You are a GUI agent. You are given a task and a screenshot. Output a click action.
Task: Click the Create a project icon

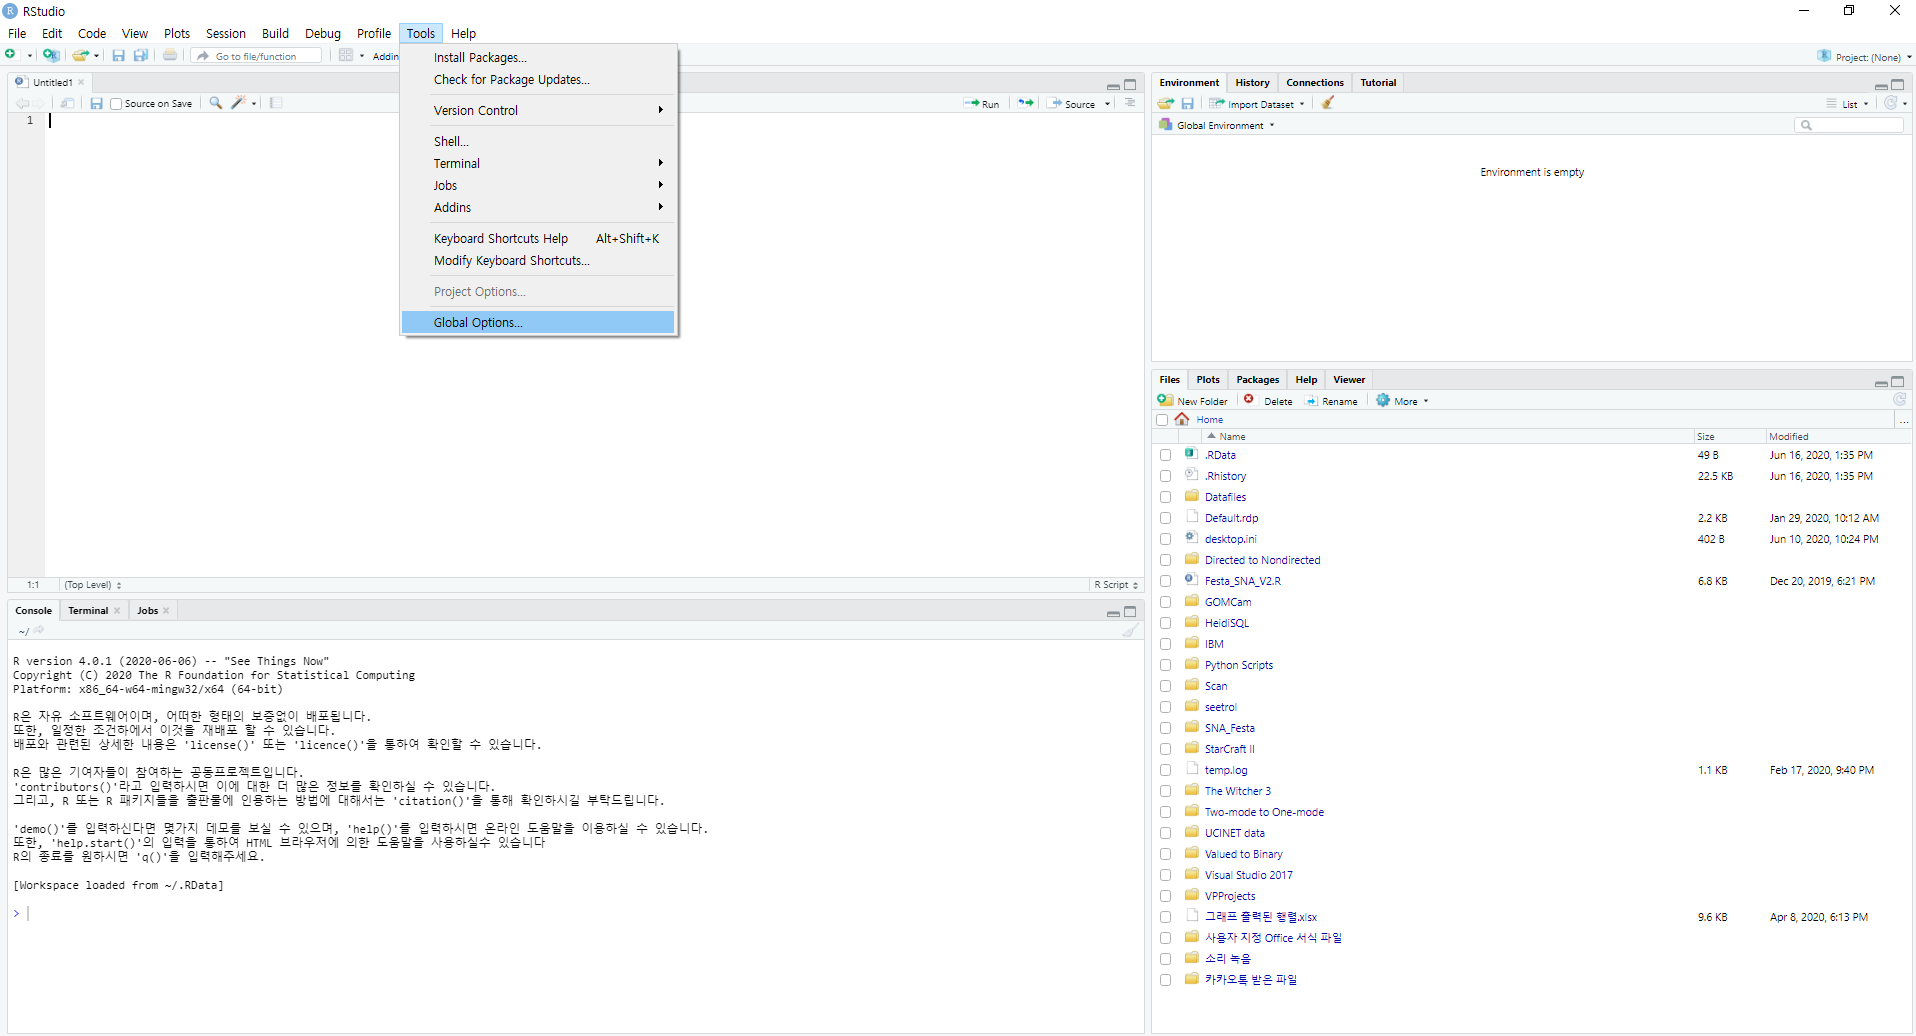[x=51, y=55]
